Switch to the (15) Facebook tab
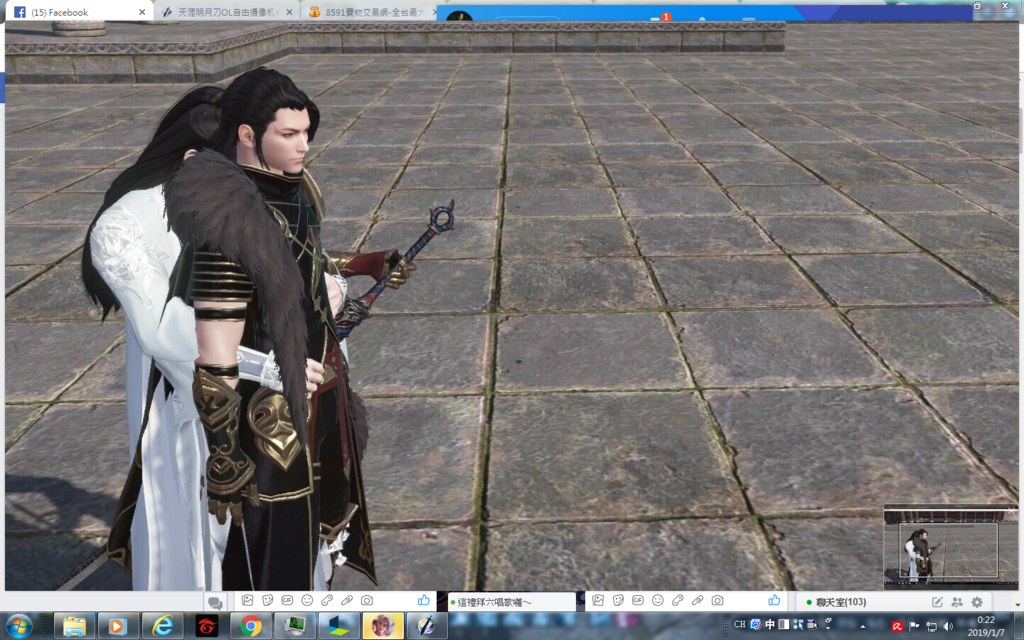1024x640 pixels. coord(78,12)
